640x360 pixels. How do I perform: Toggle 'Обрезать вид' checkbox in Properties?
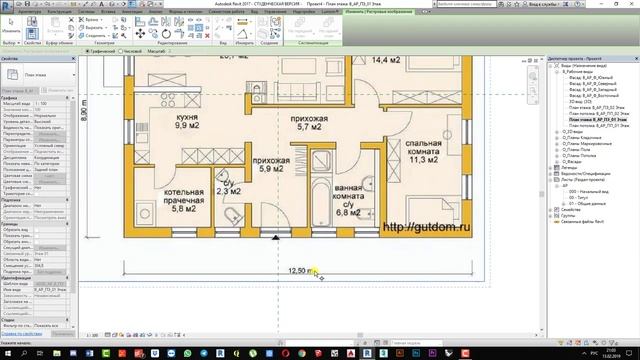coord(37,230)
